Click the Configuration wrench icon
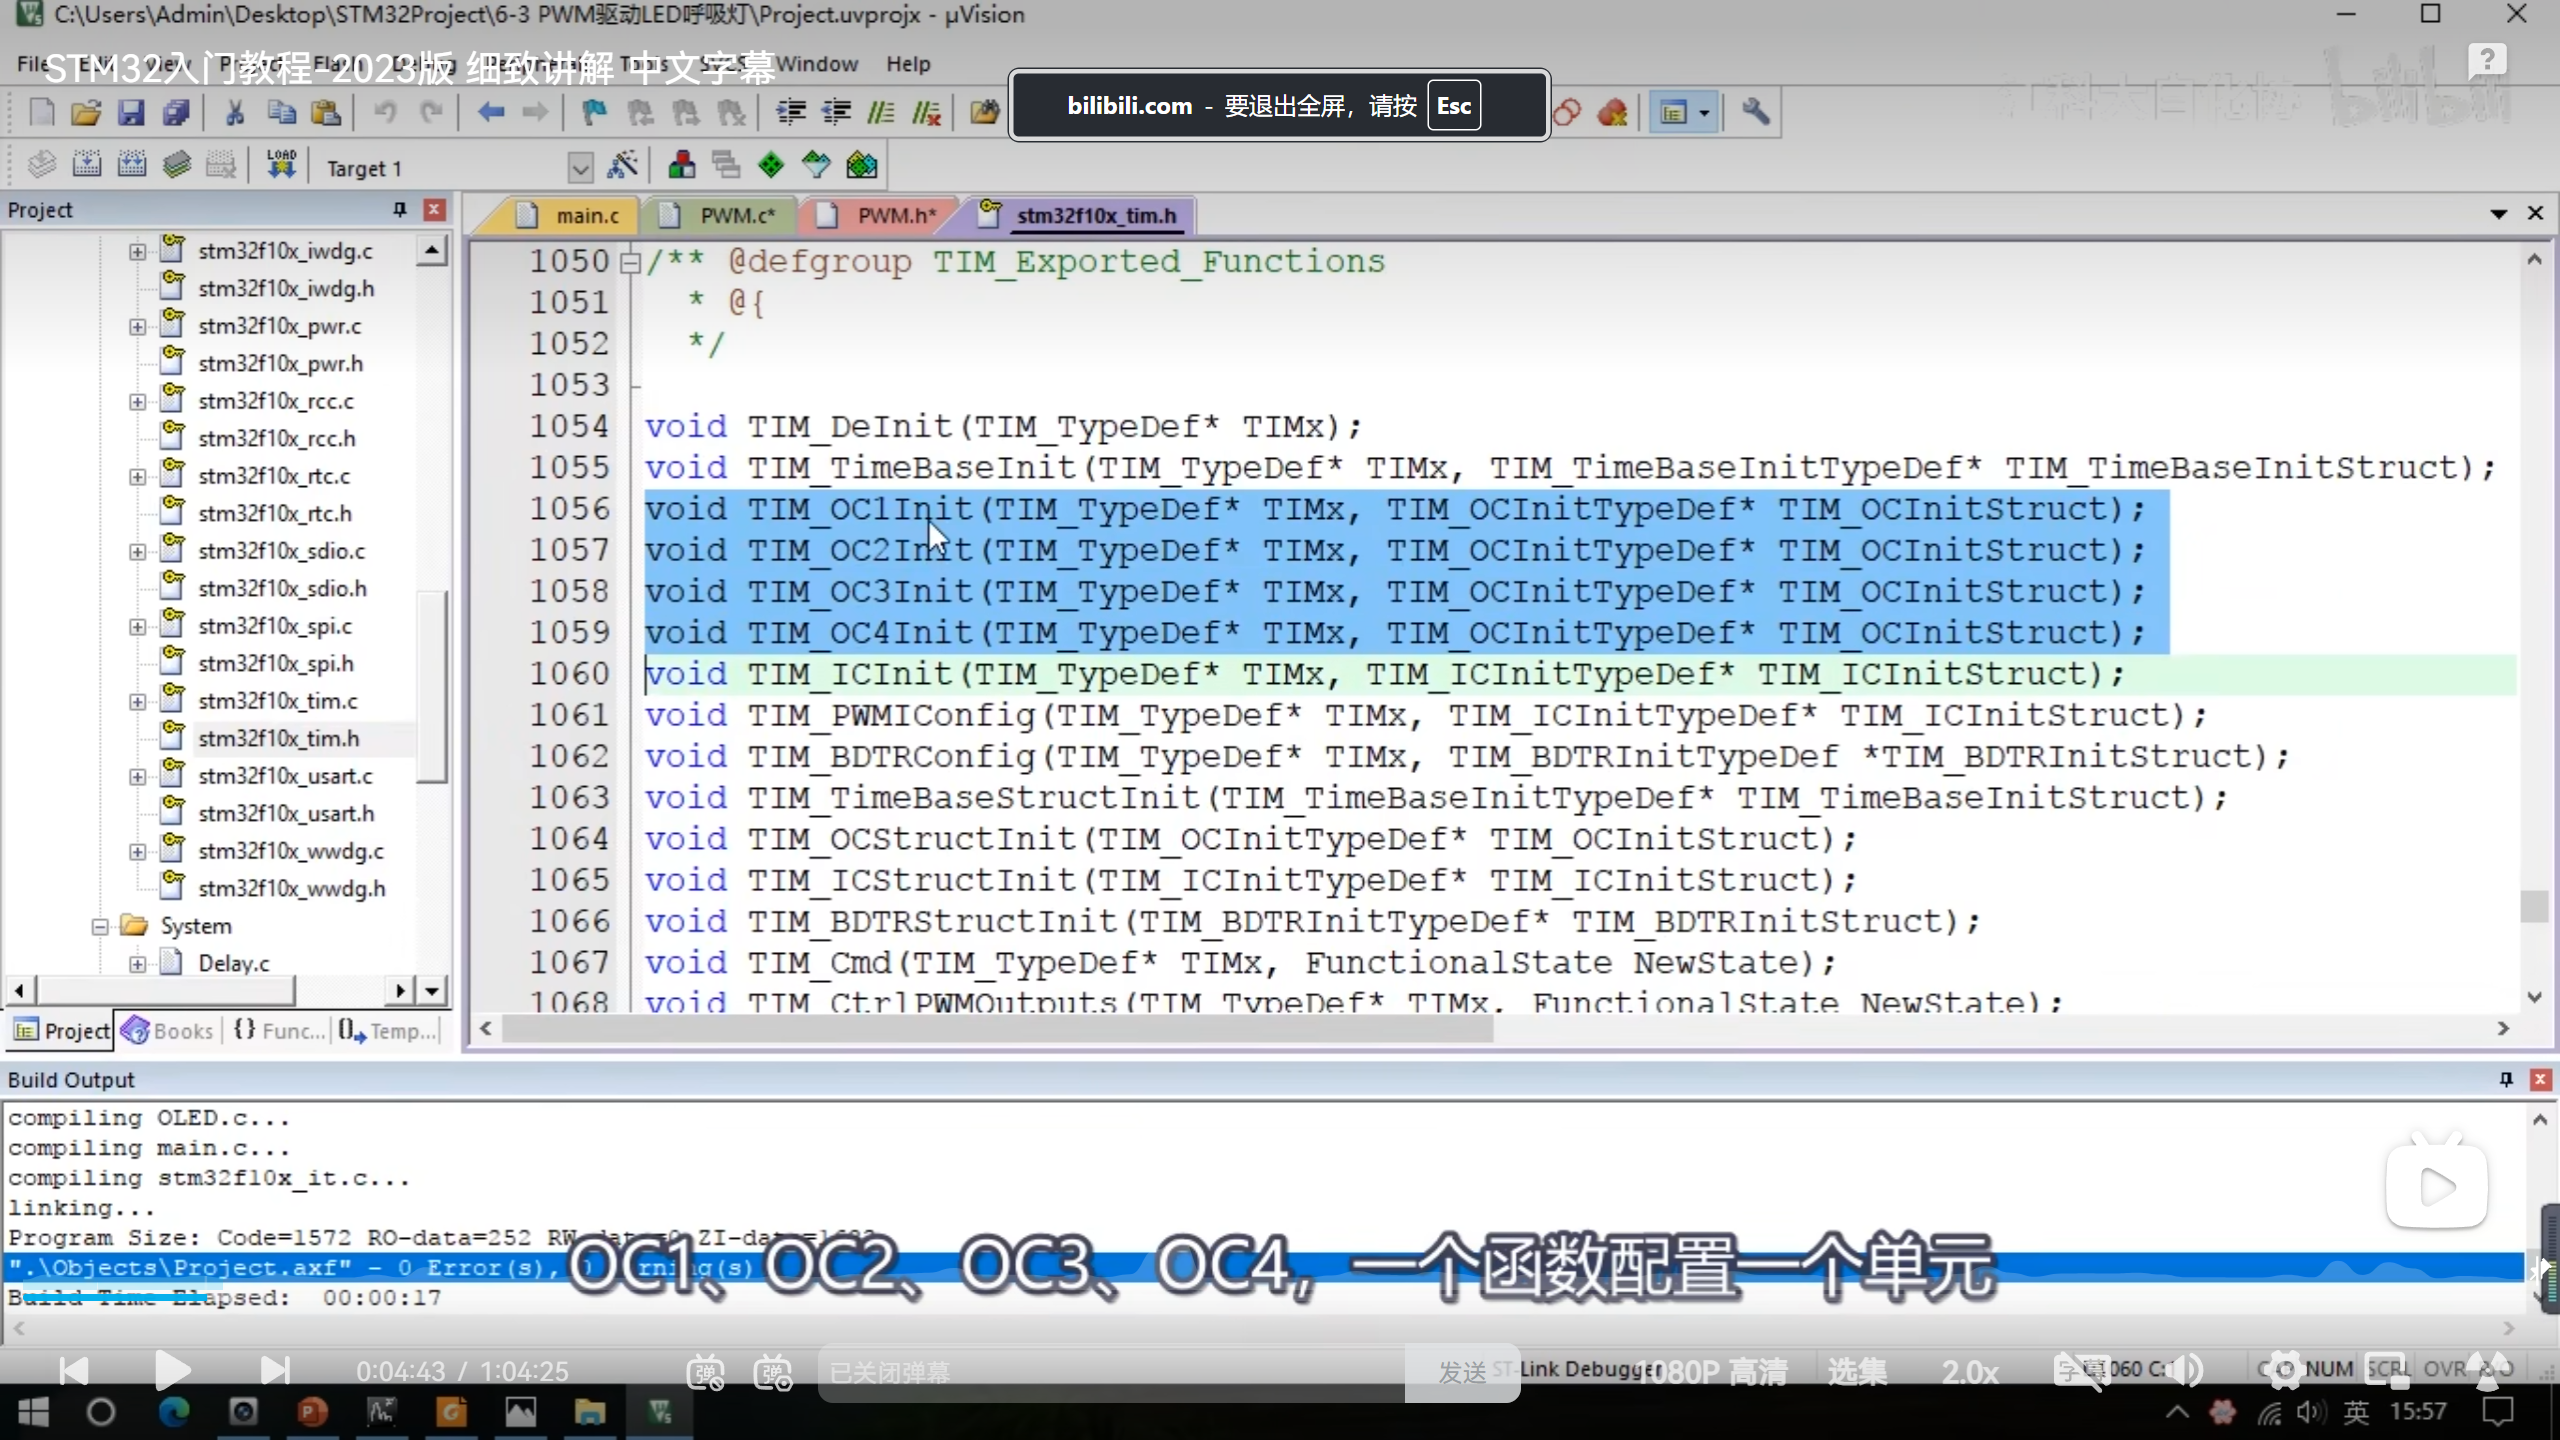Screen dimensions: 2560x1440 point(1755,112)
